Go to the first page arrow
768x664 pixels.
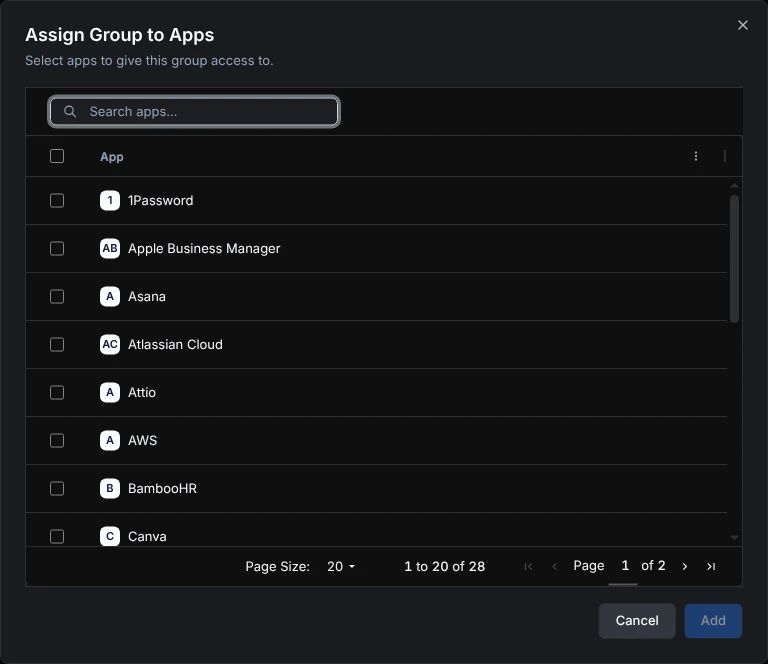(x=528, y=567)
